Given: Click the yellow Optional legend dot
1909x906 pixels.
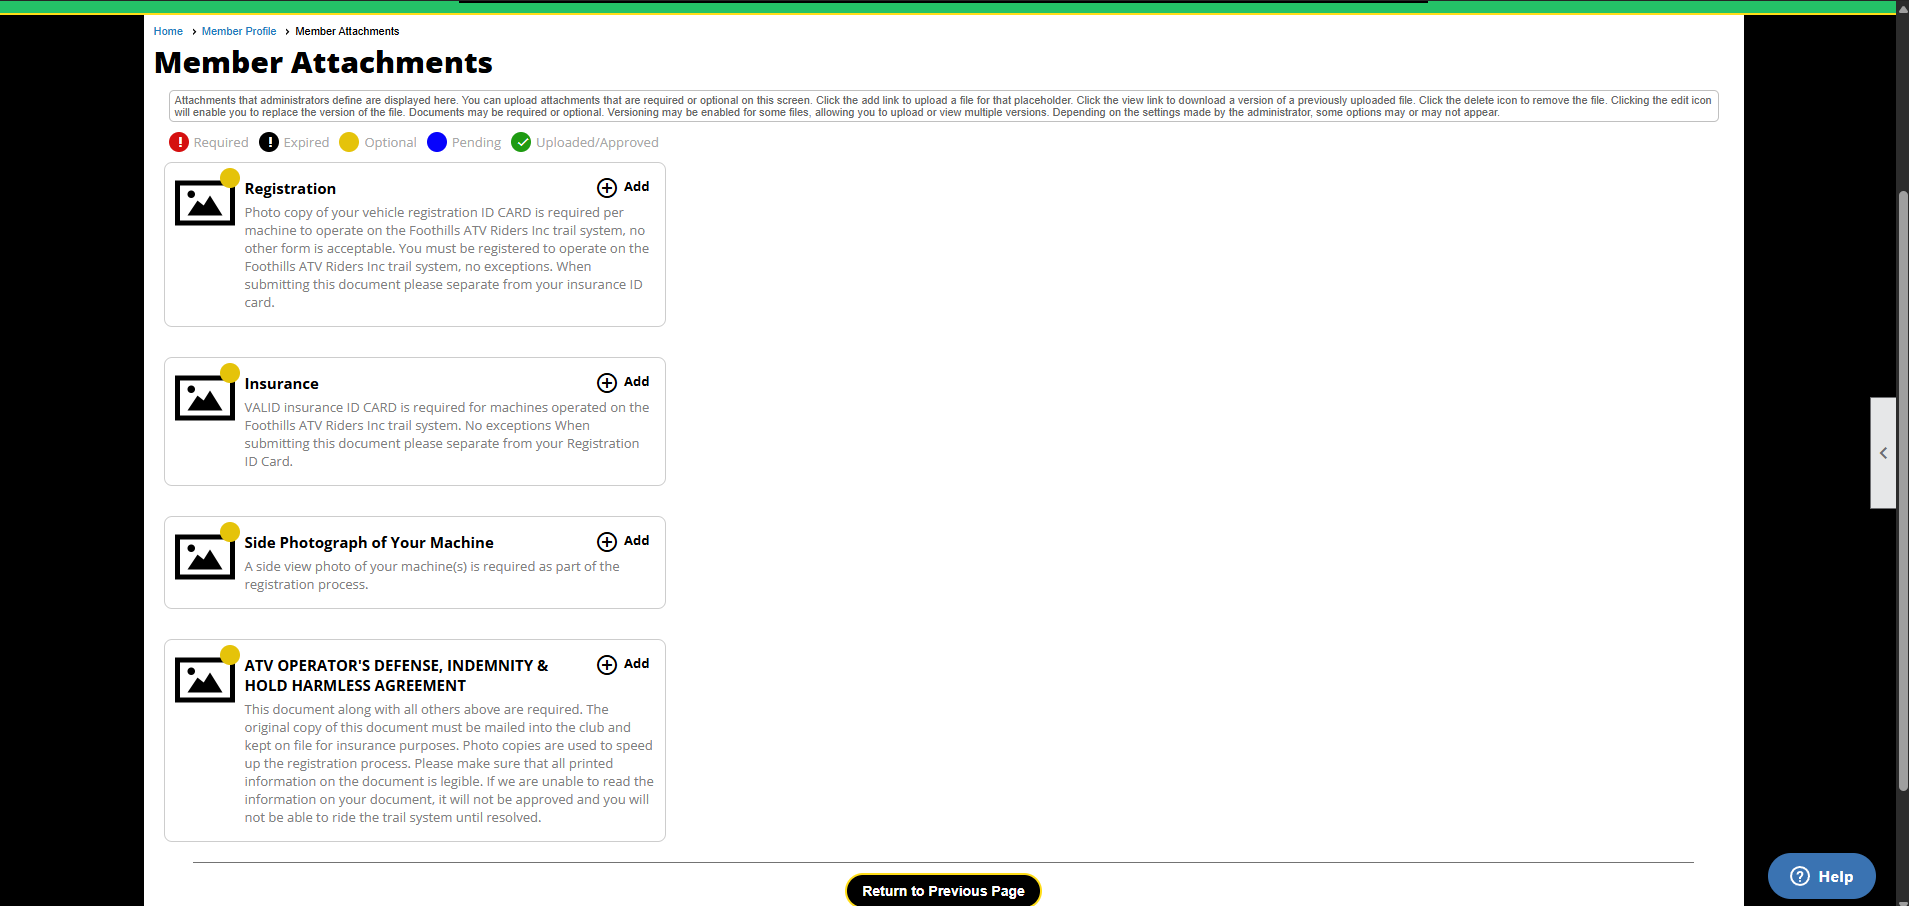Looking at the screenshot, I should [x=349, y=142].
